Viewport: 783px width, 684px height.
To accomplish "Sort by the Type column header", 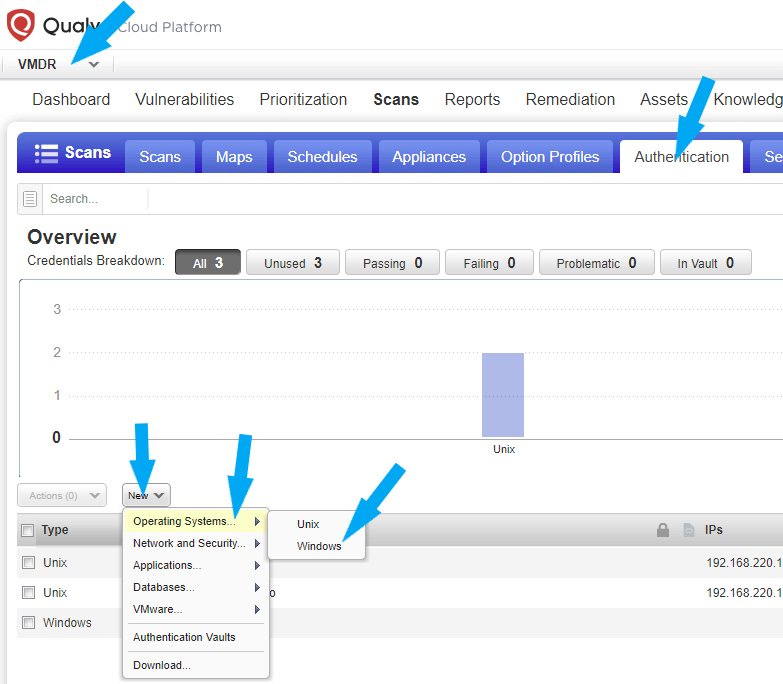I will pyautogui.click(x=55, y=530).
